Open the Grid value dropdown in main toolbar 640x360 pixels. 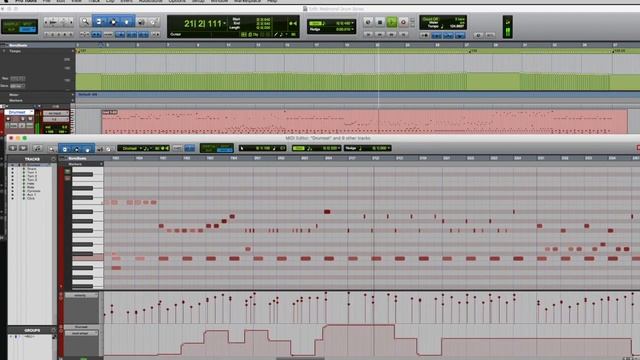352,23
